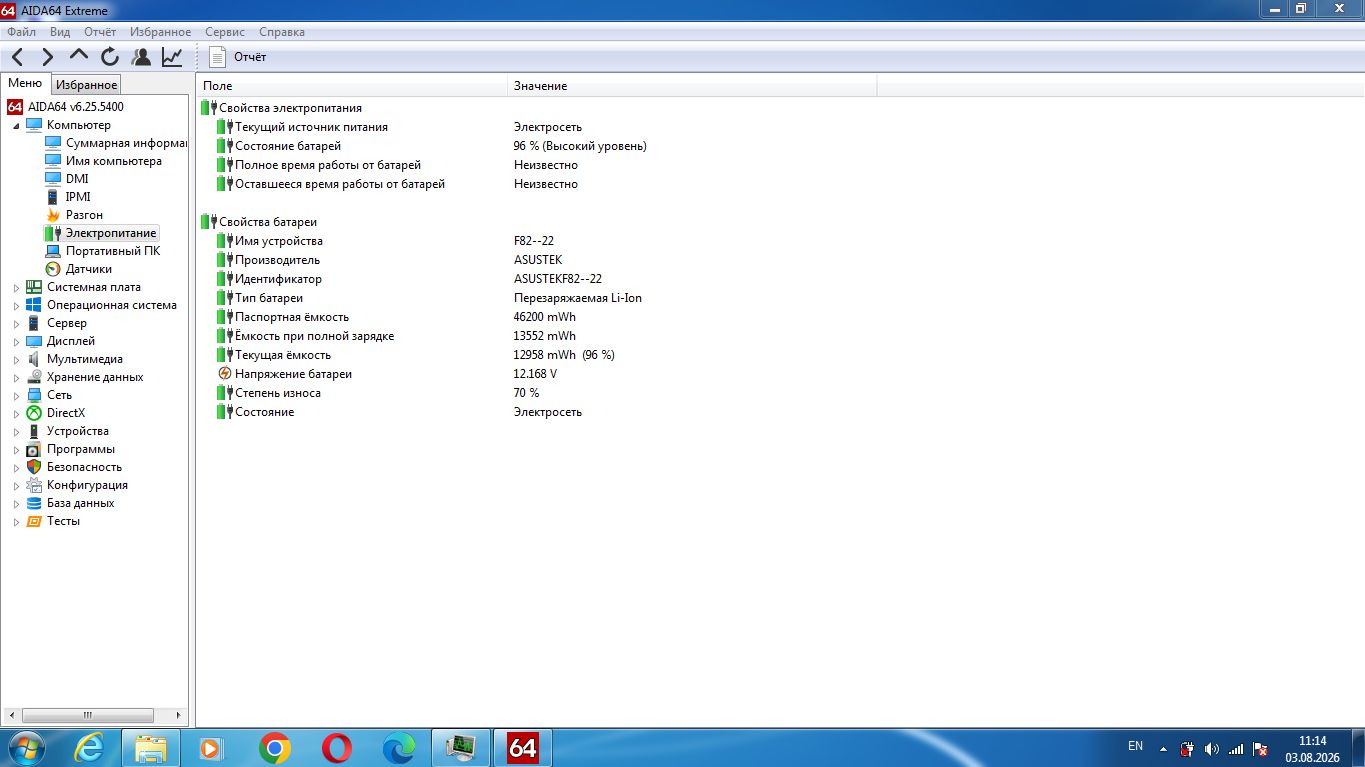Switch to the Избранное tab
The image size is (1365, 767).
coord(87,85)
